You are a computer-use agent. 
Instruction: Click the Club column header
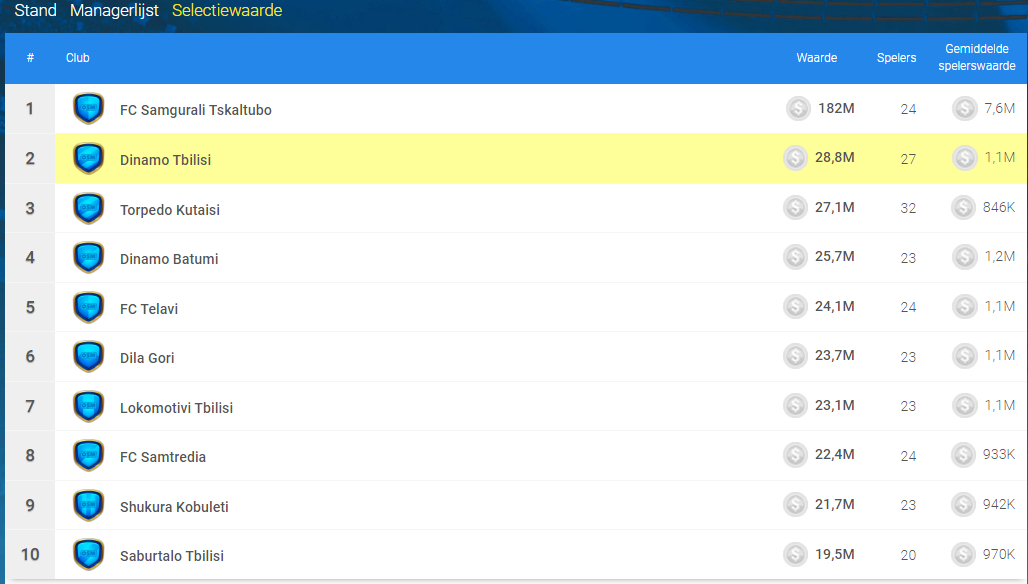pos(77,58)
